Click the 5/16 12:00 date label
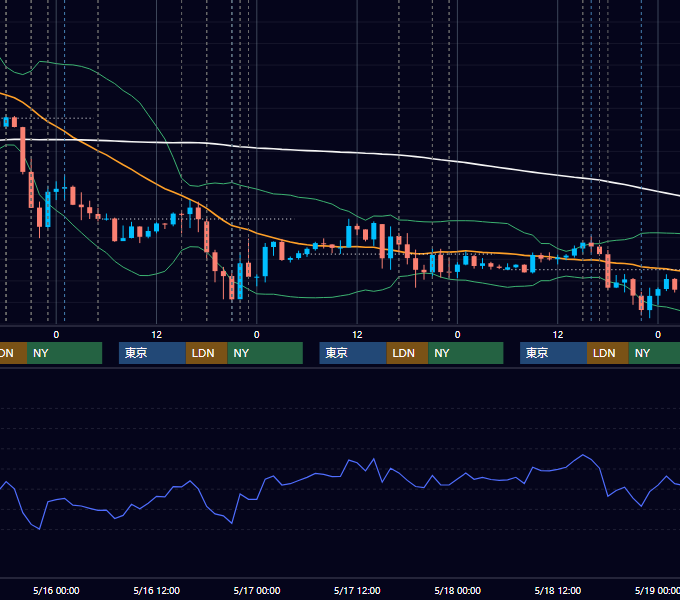Viewport: 680px width, 600px height. [157, 590]
